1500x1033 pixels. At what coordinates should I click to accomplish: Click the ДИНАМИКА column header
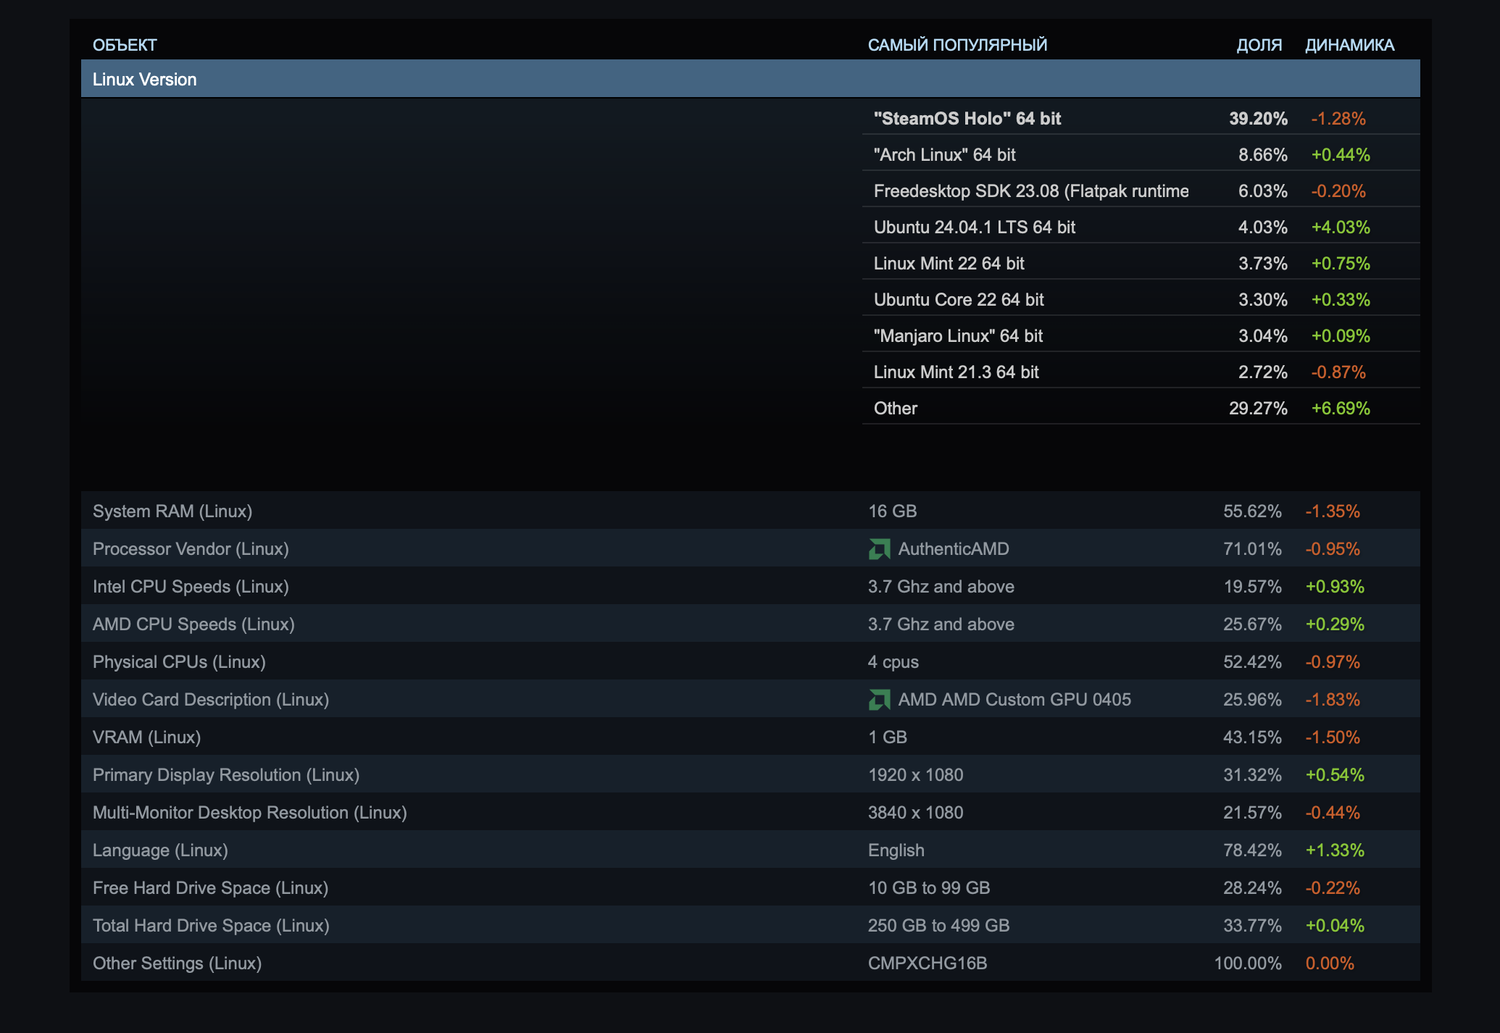[x=1350, y=45]
